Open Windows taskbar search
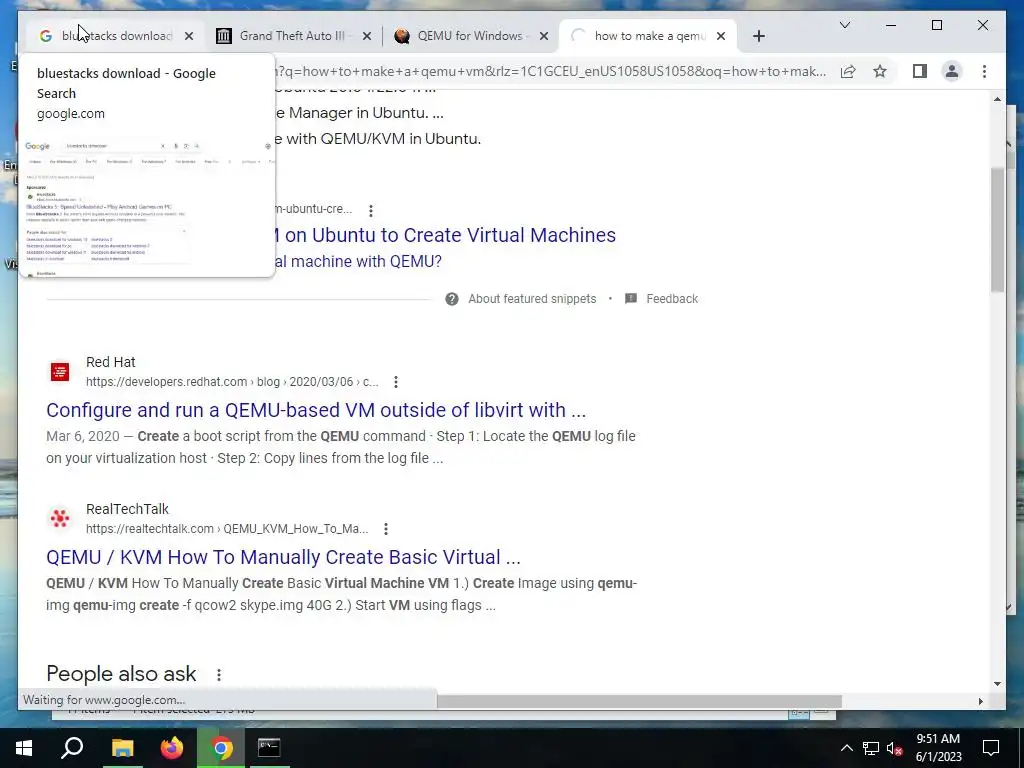The width and height of the screenshot is (1024, 768). click(72, 748)
